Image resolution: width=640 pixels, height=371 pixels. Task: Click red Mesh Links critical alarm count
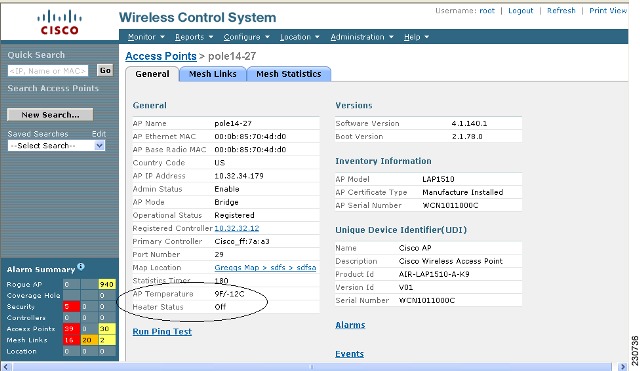pyautogui.click(x=71, y=340)
